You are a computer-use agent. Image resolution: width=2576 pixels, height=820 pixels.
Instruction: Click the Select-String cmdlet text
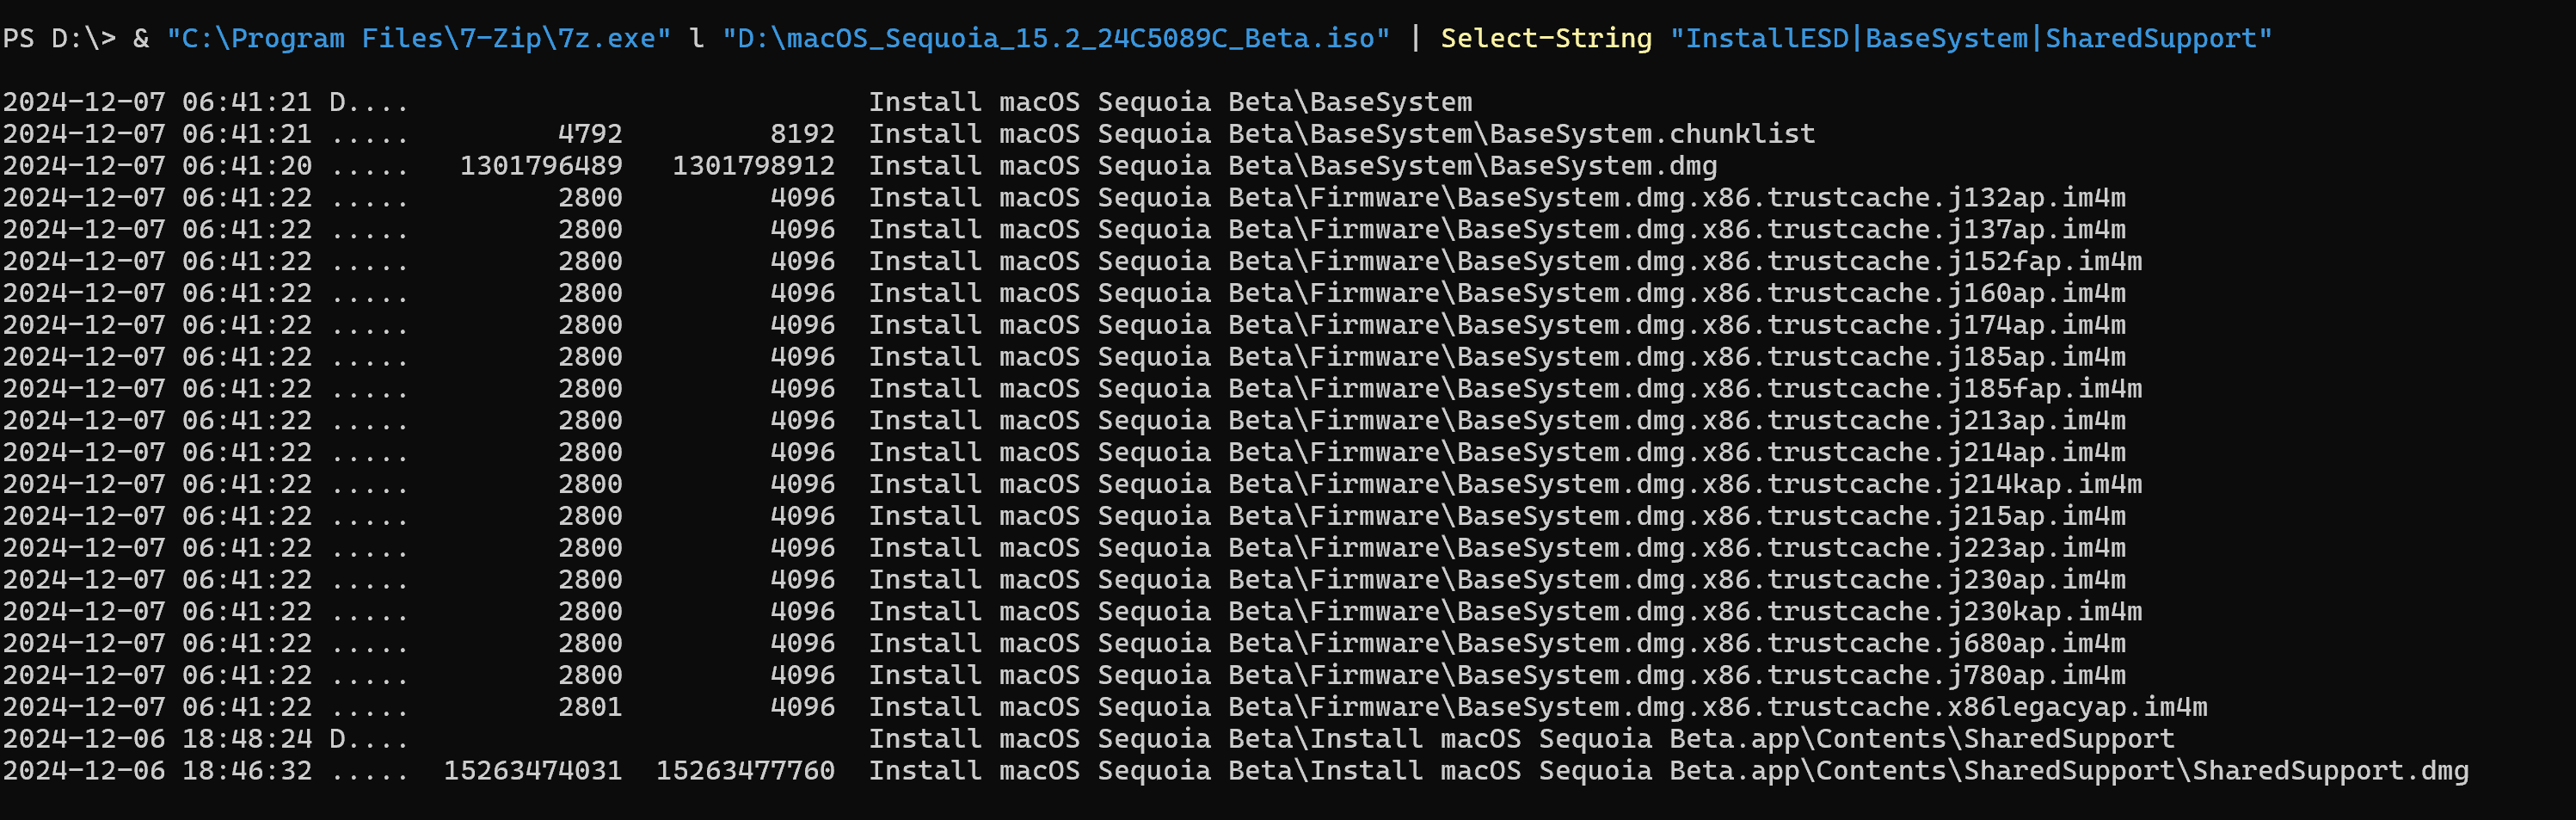point(1545,38)
